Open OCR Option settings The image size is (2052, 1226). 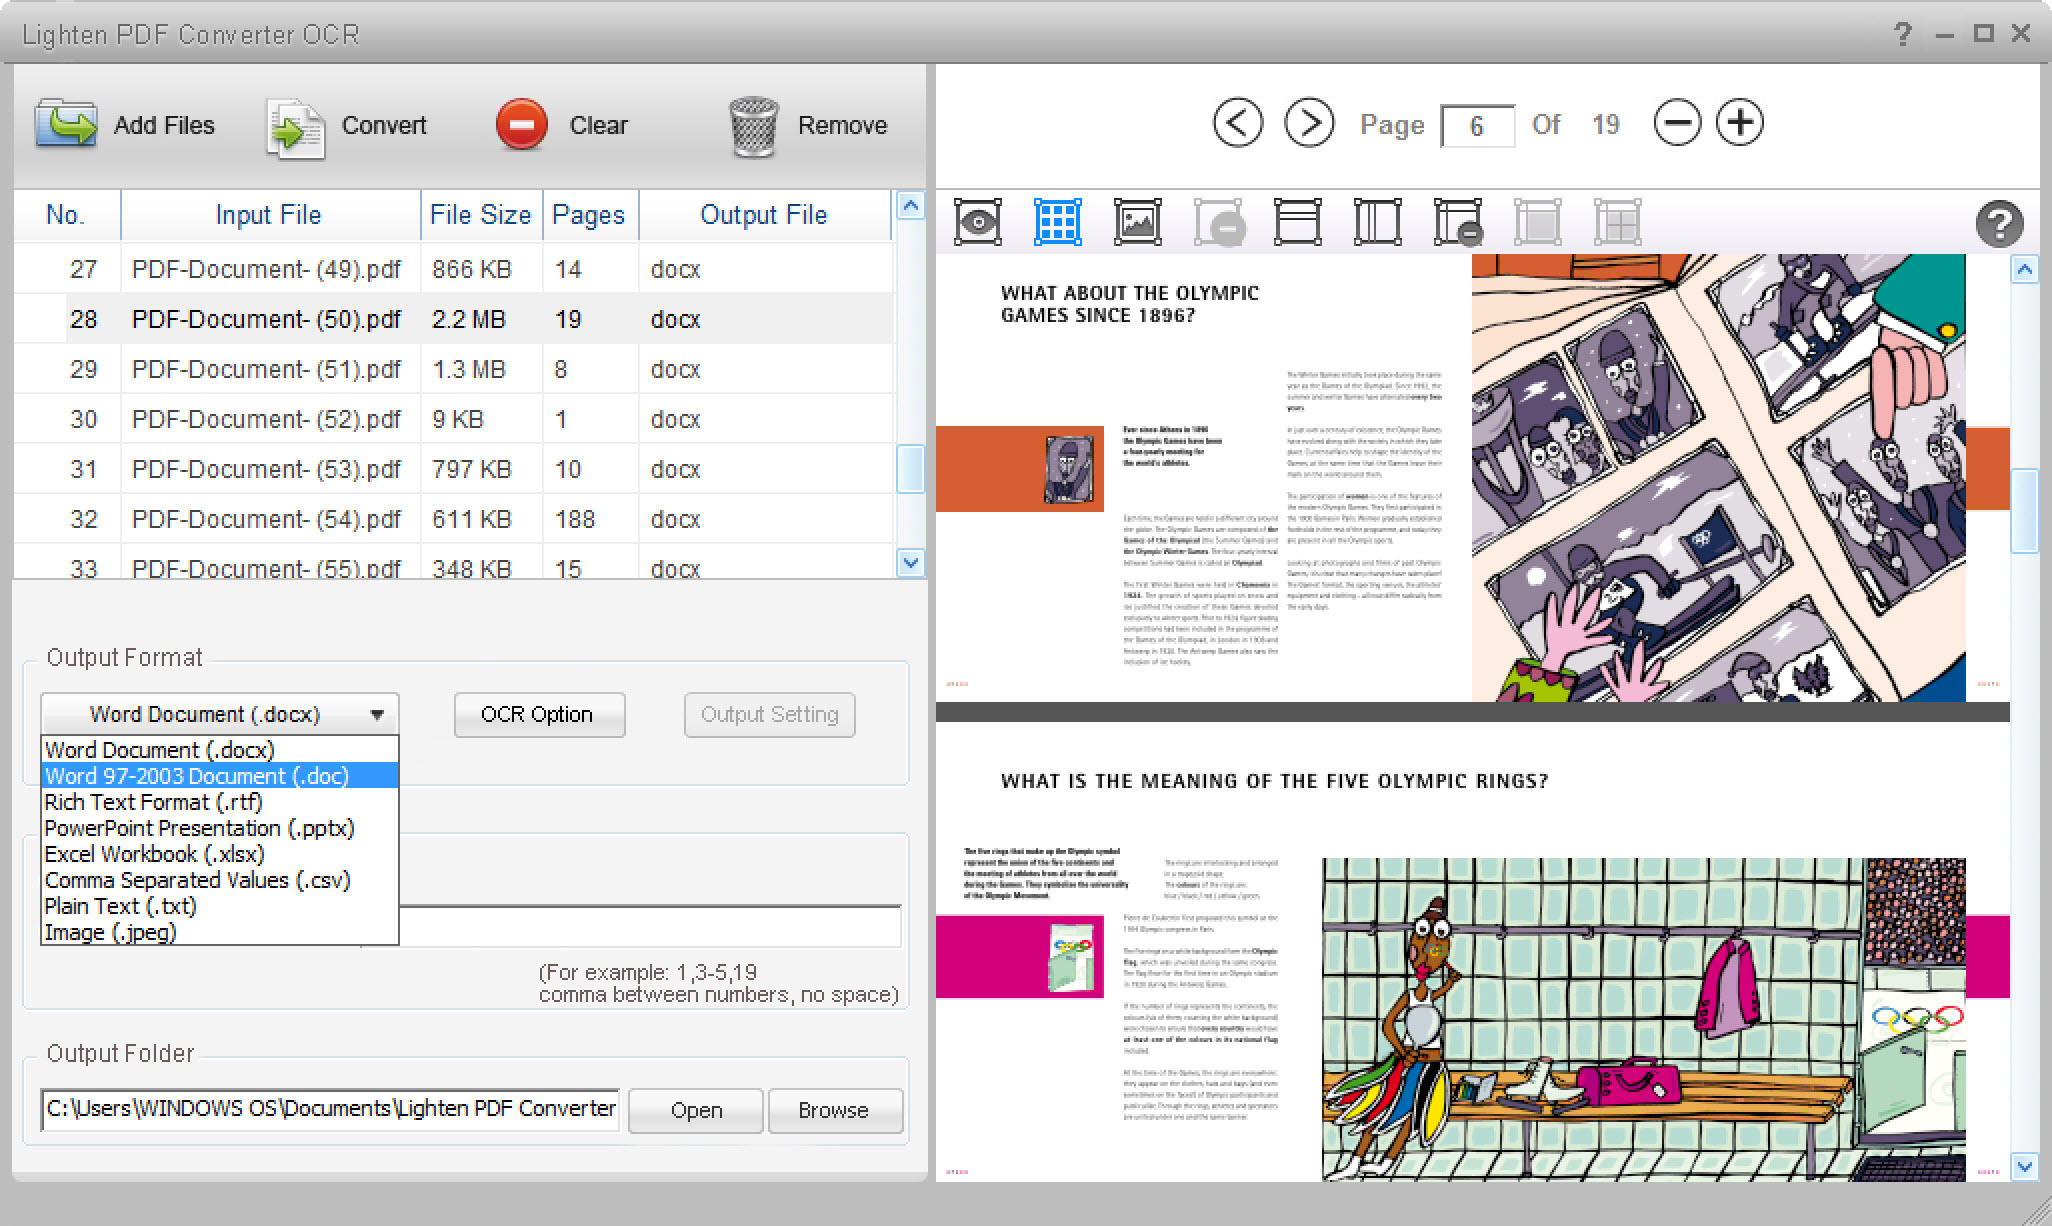pos(539,715)
